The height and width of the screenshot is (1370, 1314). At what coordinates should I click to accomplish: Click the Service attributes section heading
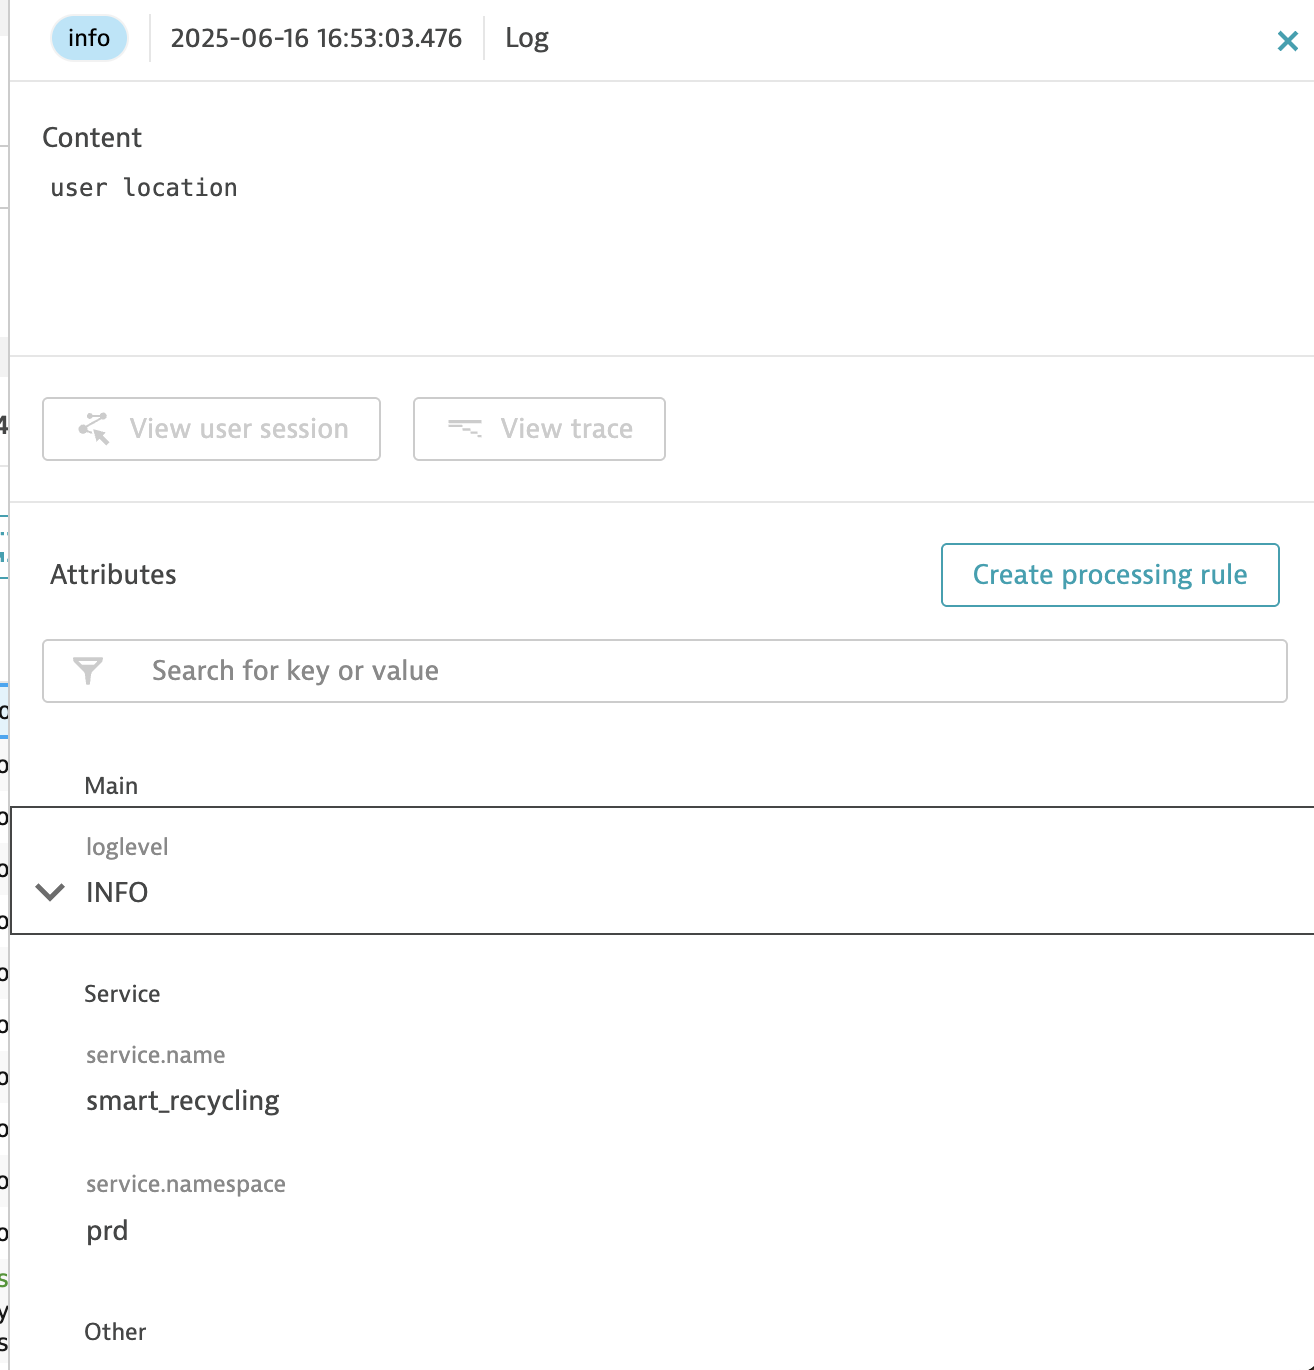pos(122,994)
